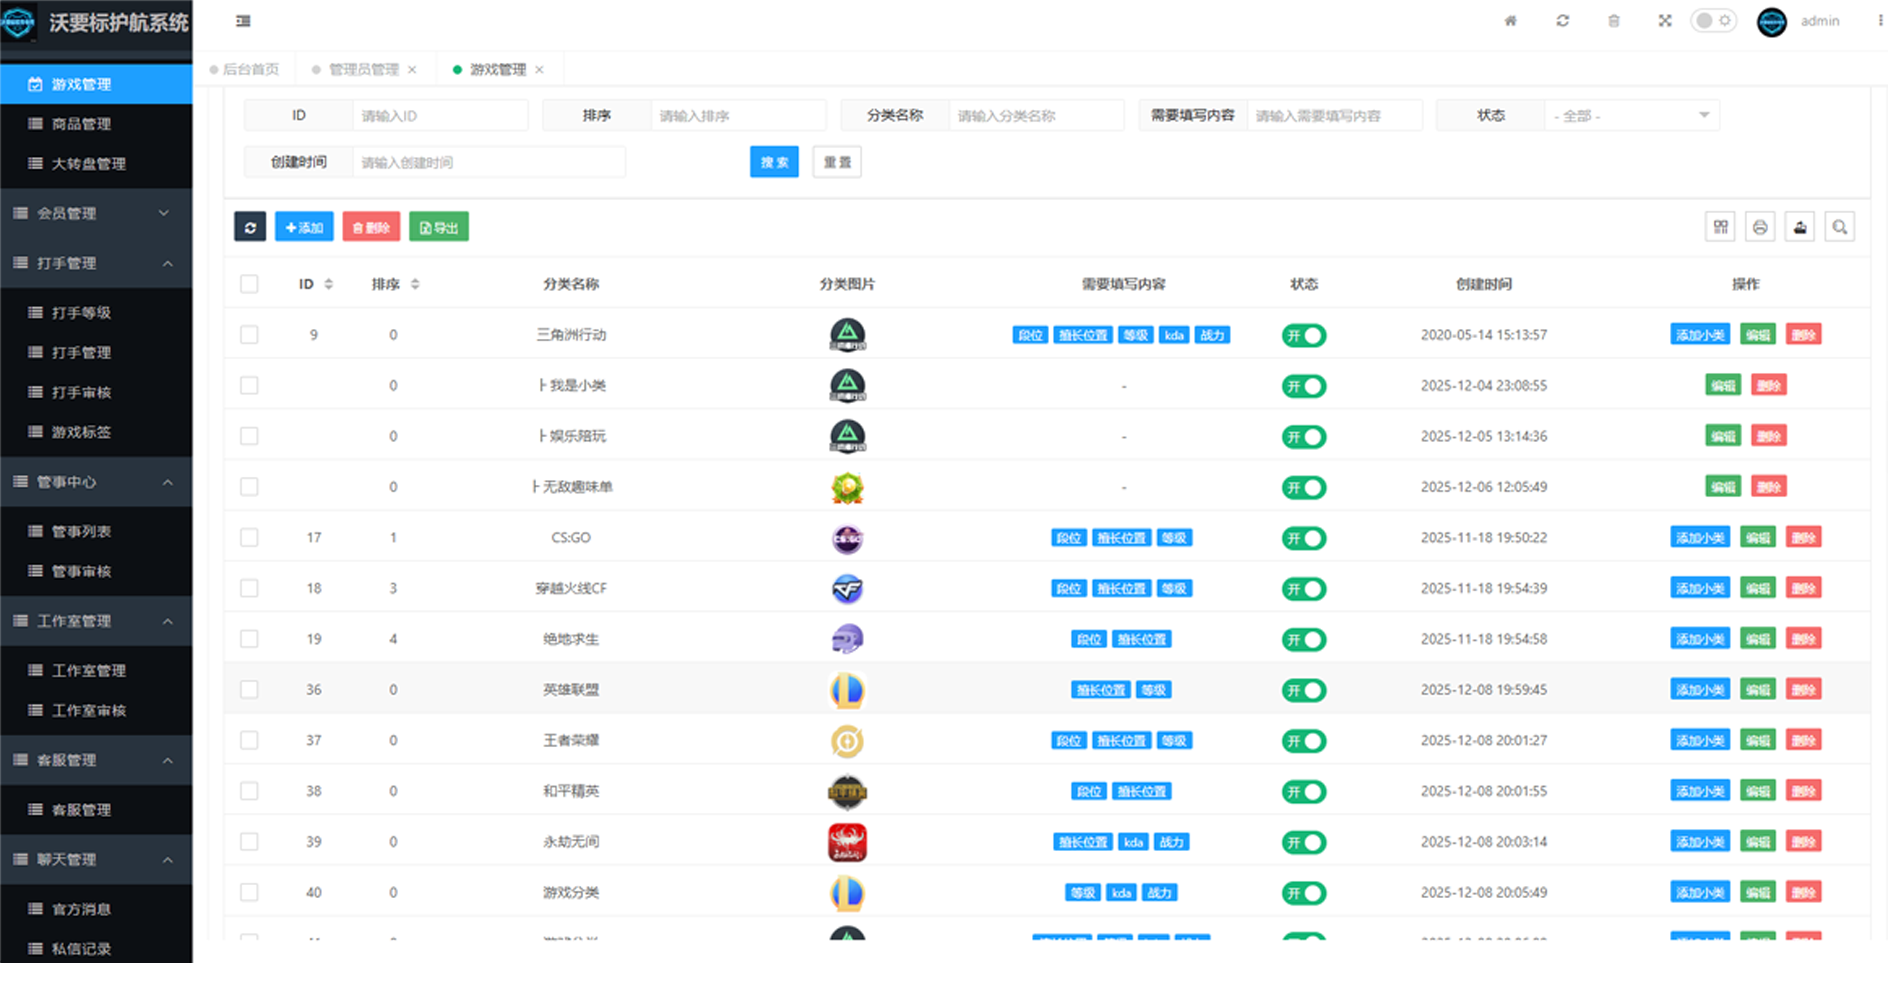Click the 英雄联盟 category image thumbnail

[847, 690]
